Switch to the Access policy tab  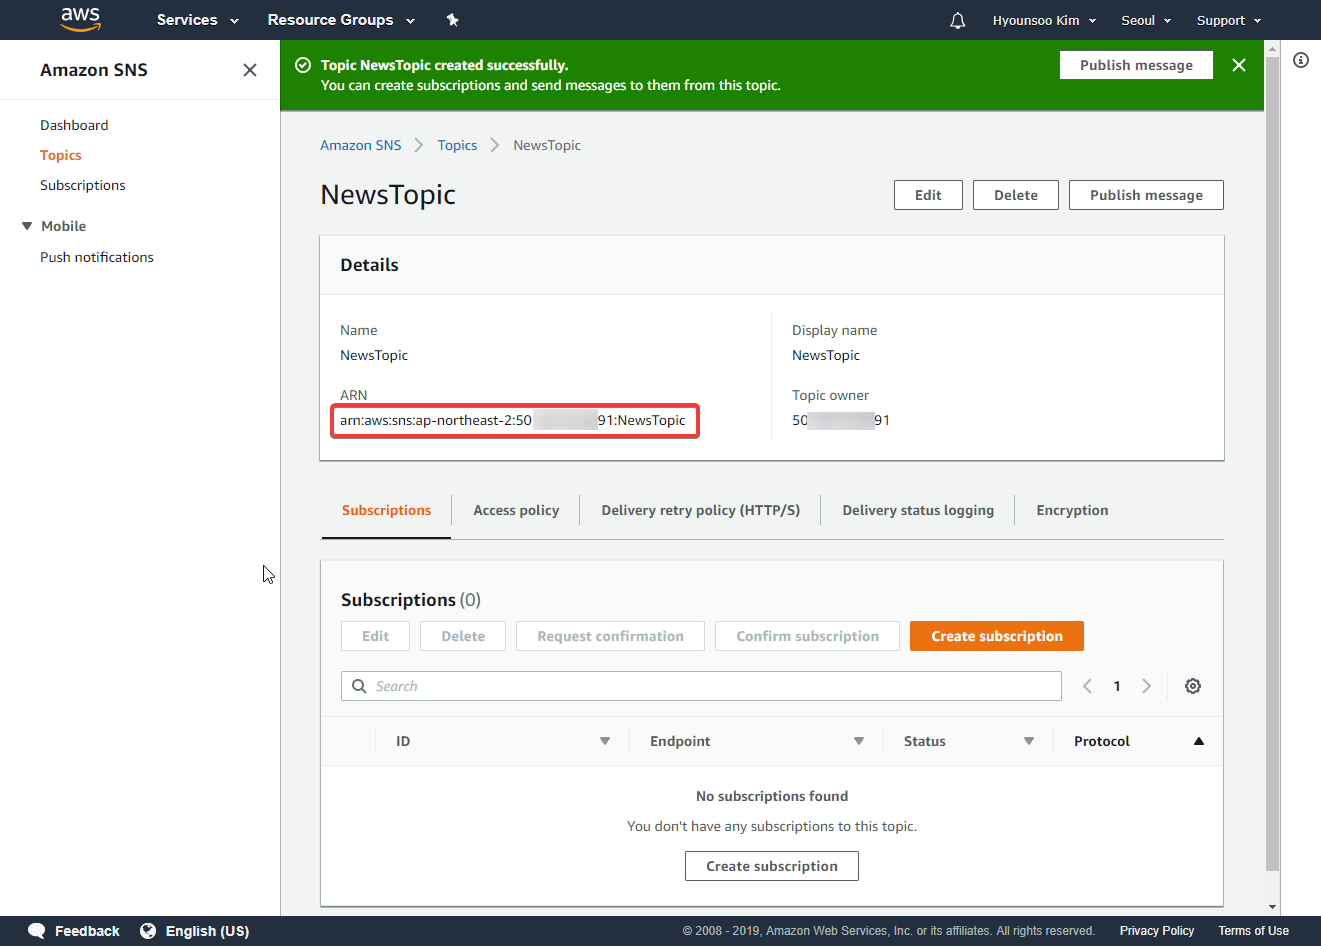click(516, 510)
